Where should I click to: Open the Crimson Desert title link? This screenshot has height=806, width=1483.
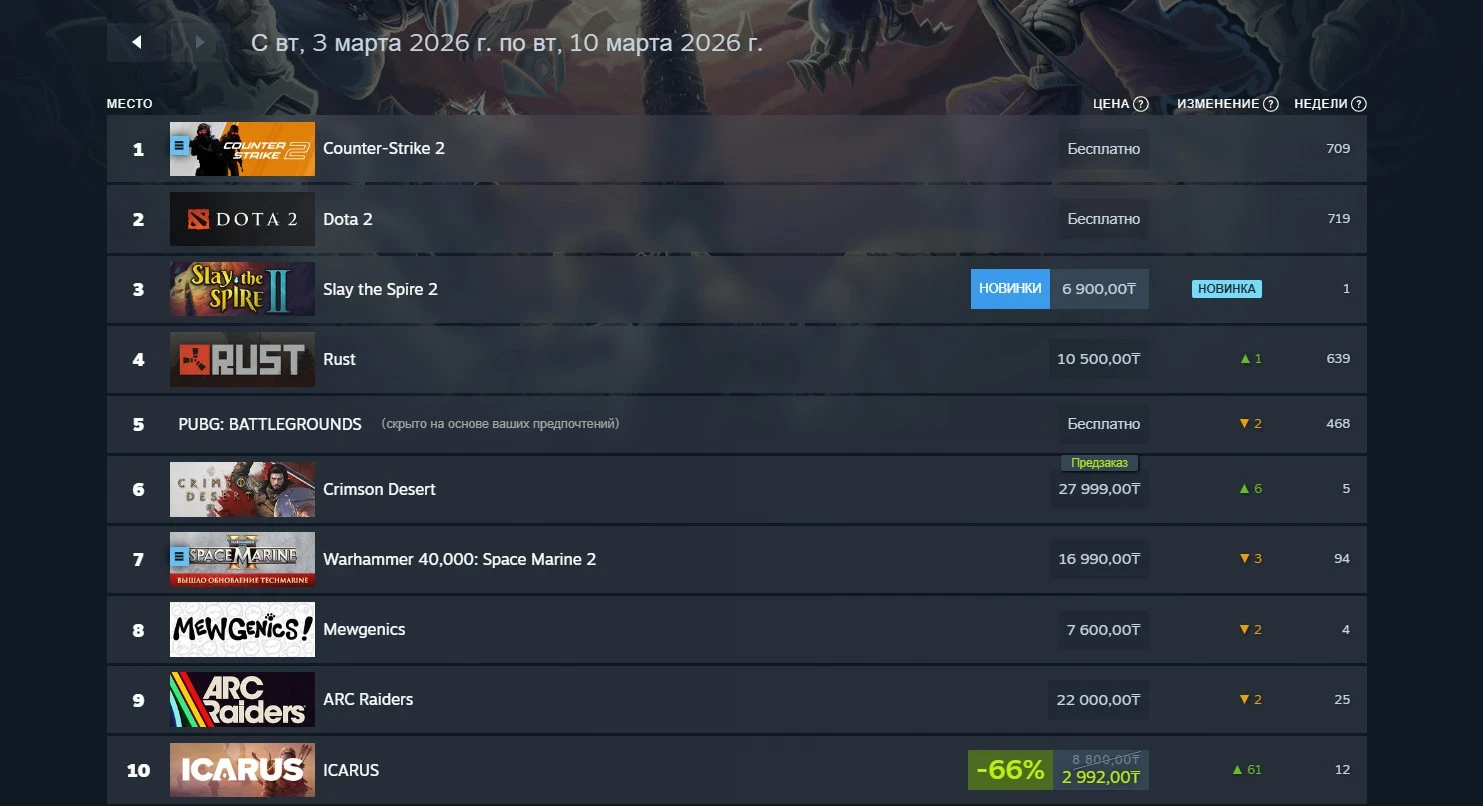point(379,489)
